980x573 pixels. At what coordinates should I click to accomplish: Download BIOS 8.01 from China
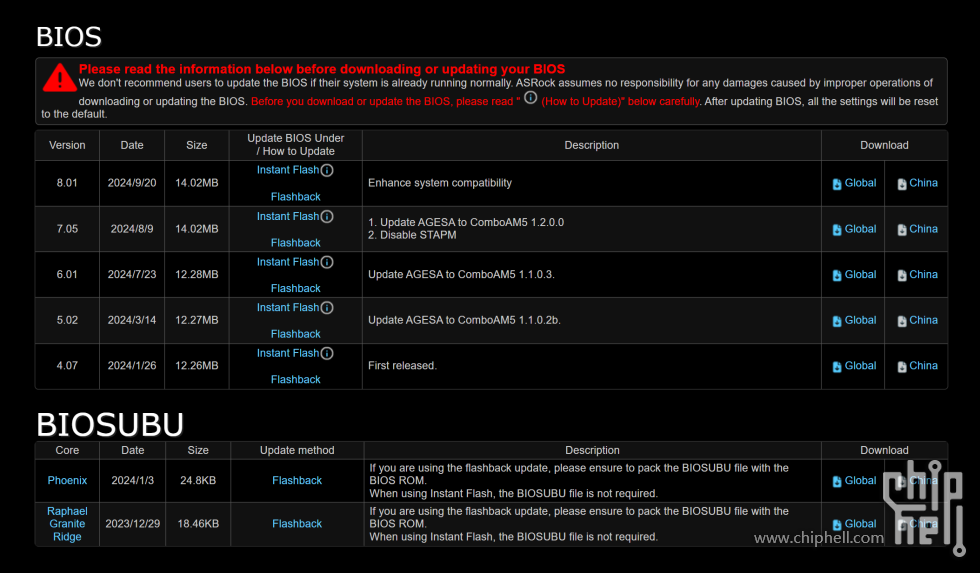coord(918,183)
